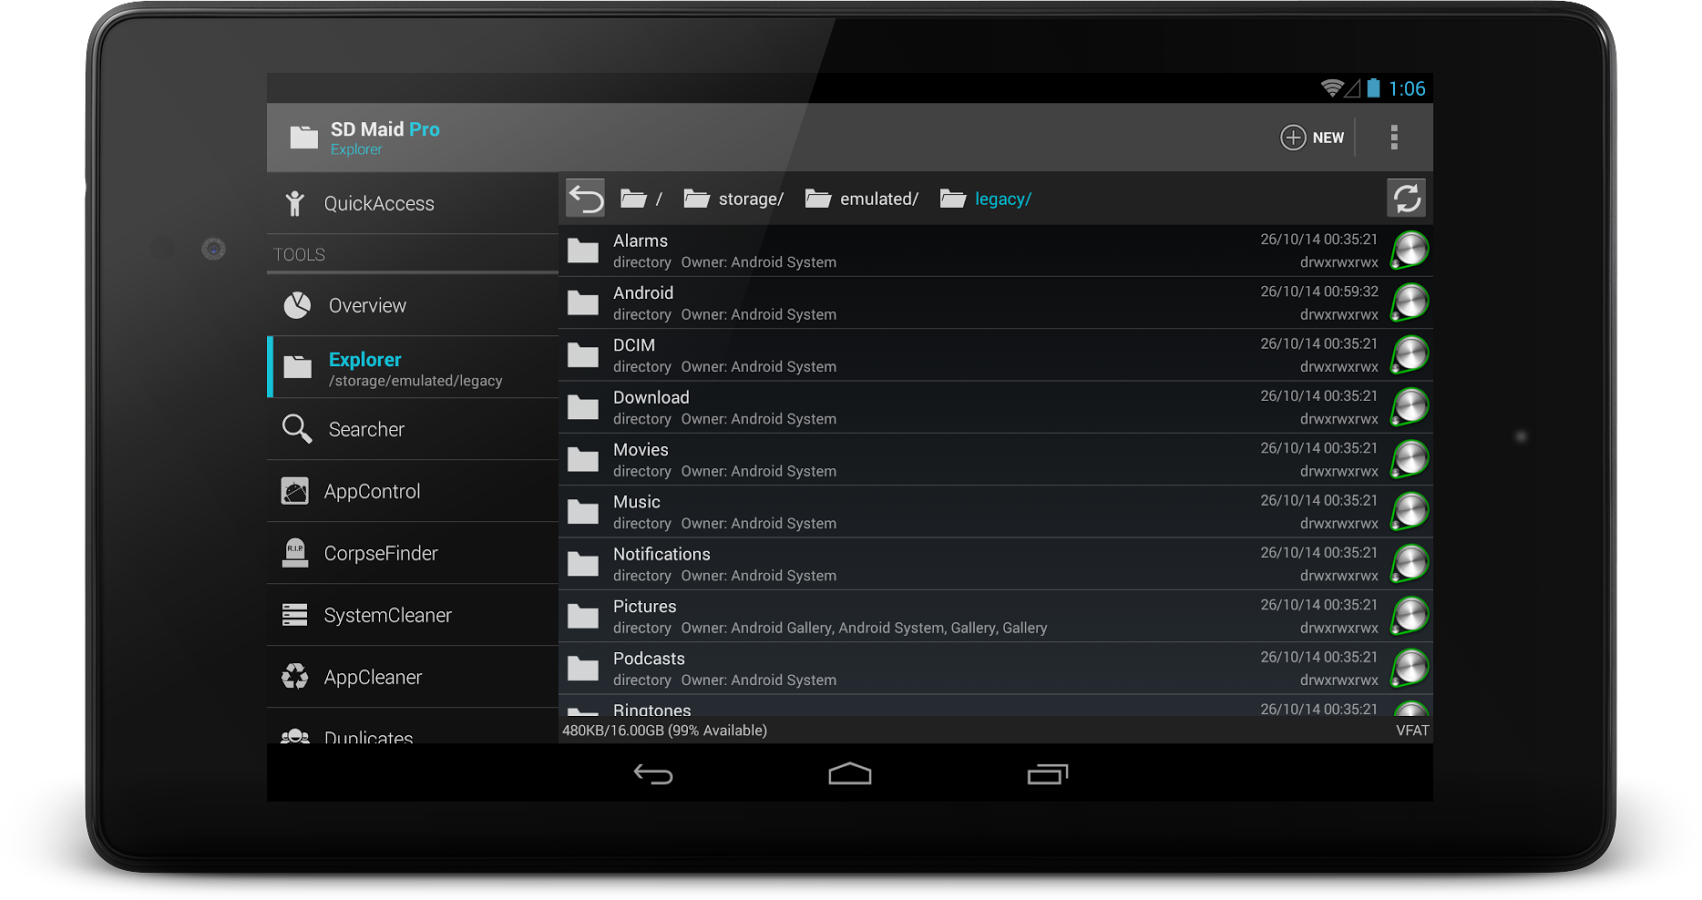Image resolution: width=1702 pixels, height=900 pixels.
Task: Open the Pictures folder
Action: (x=995, y=615)
